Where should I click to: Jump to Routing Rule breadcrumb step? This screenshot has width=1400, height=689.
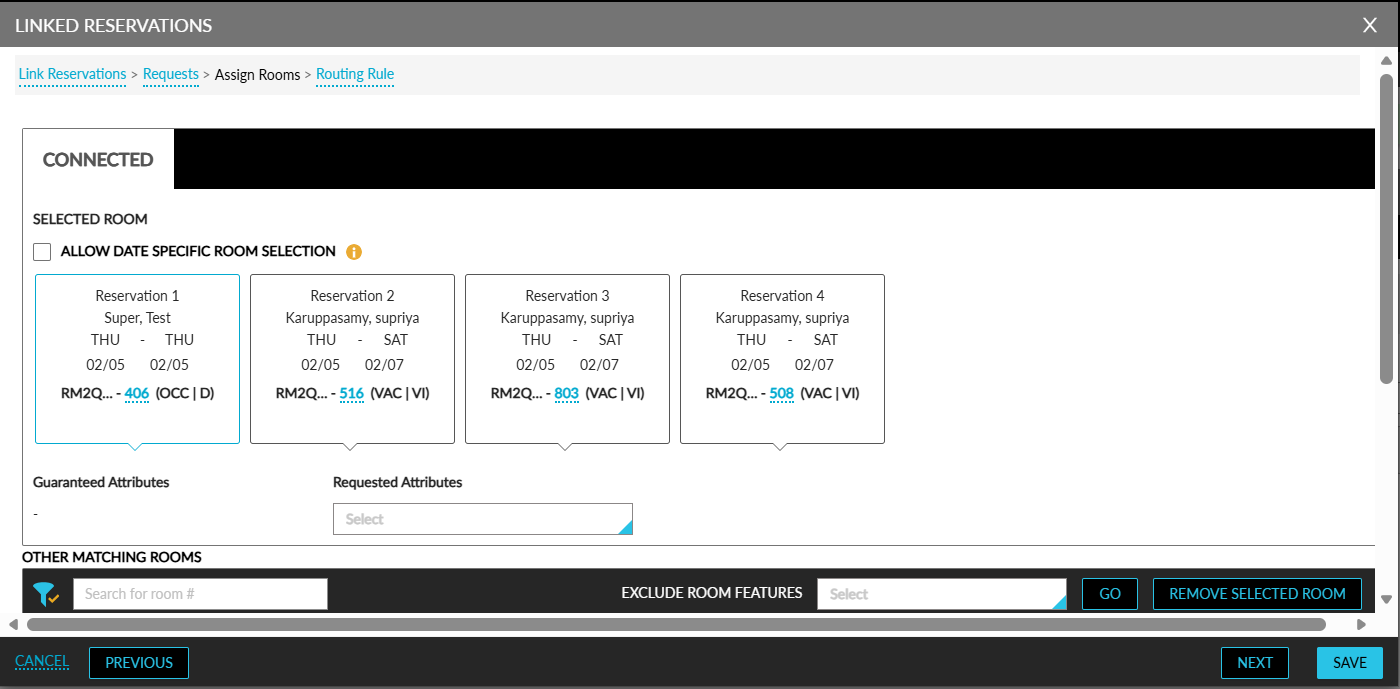click(355, 75)
